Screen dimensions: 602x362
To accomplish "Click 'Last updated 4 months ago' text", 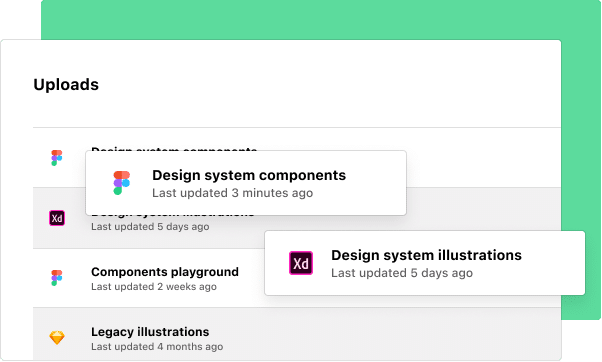I will 157,347.
